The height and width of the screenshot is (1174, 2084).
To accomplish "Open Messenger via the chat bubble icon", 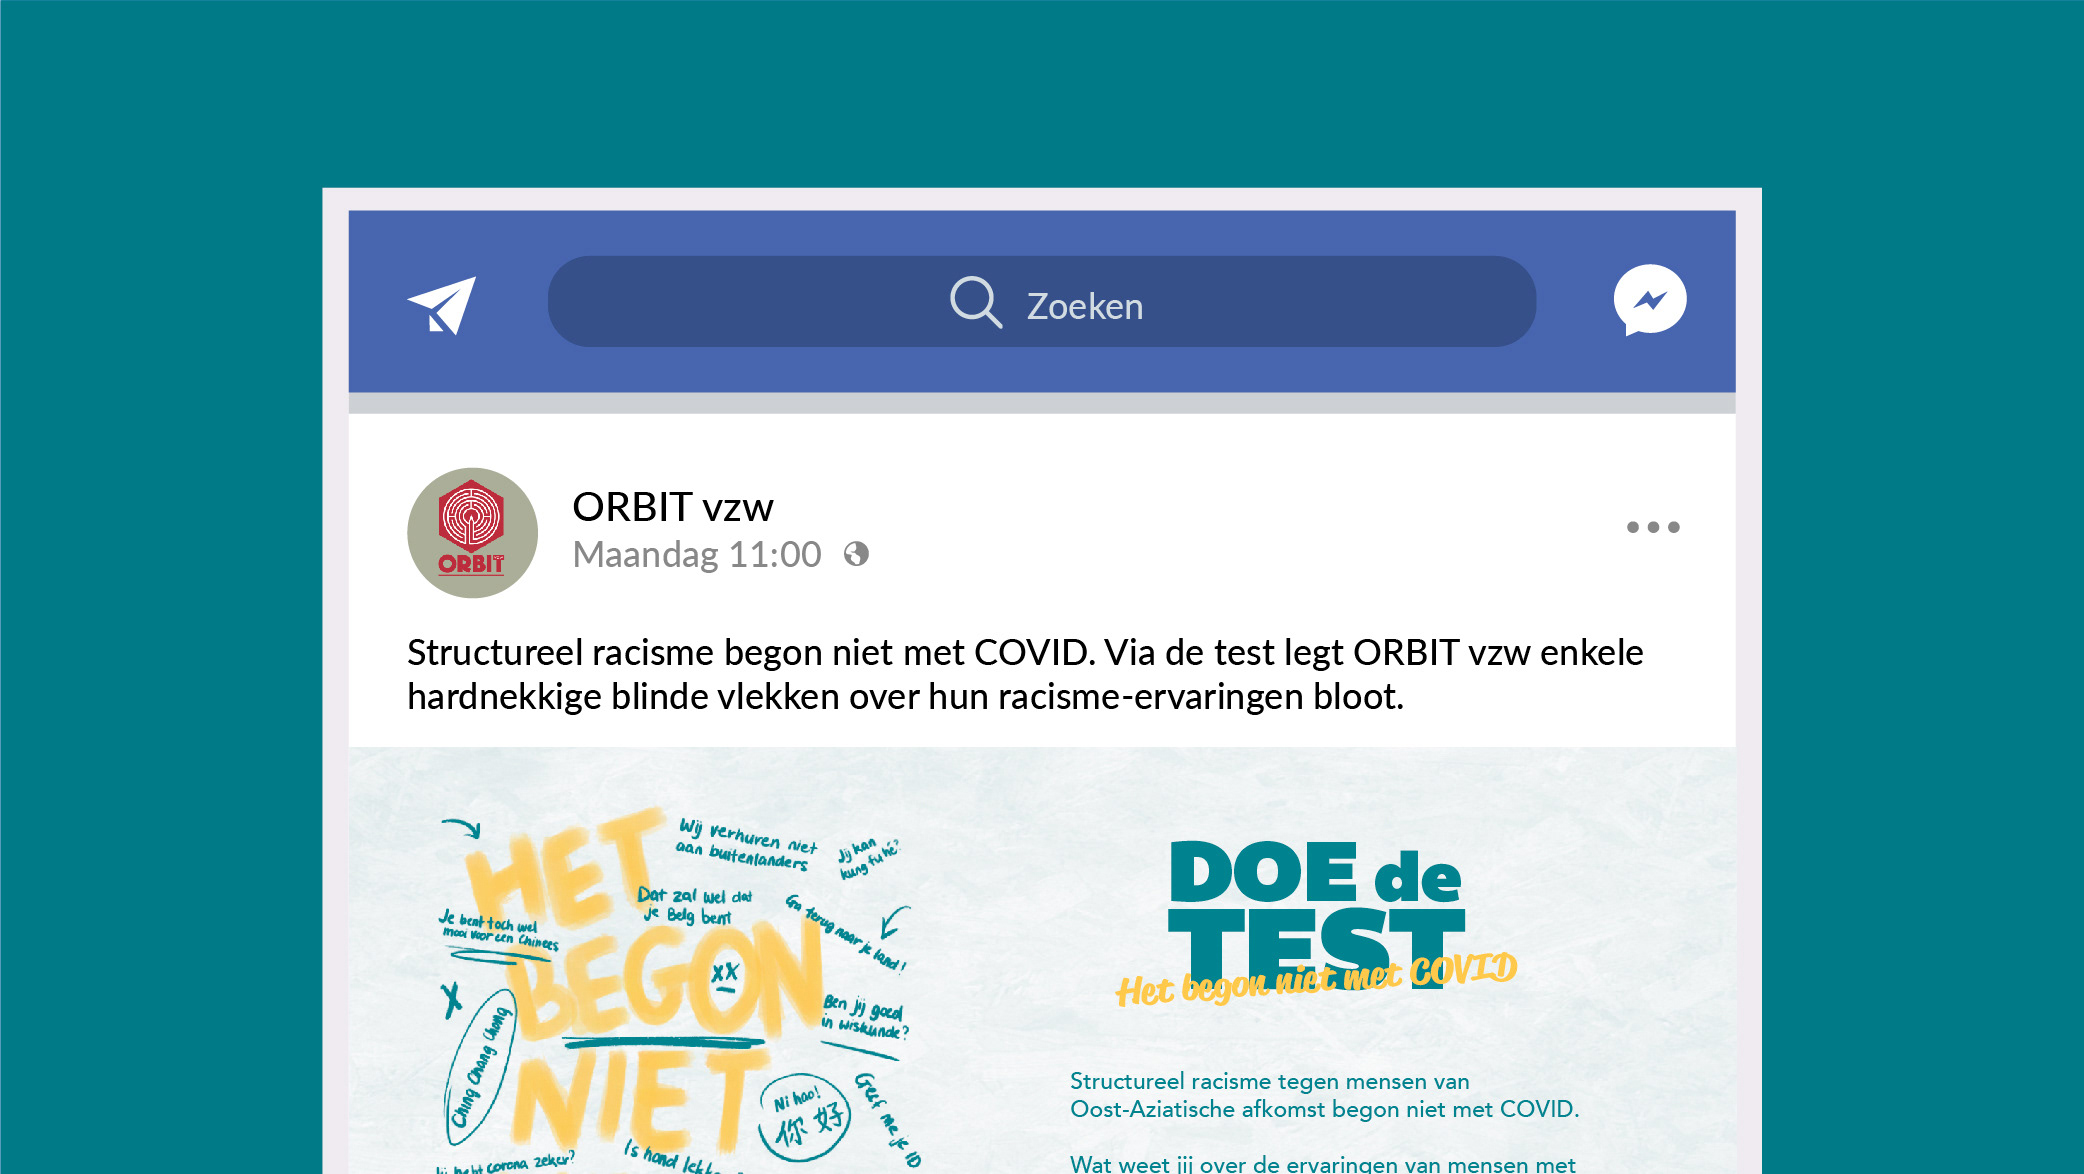I will pos(1650,300).
